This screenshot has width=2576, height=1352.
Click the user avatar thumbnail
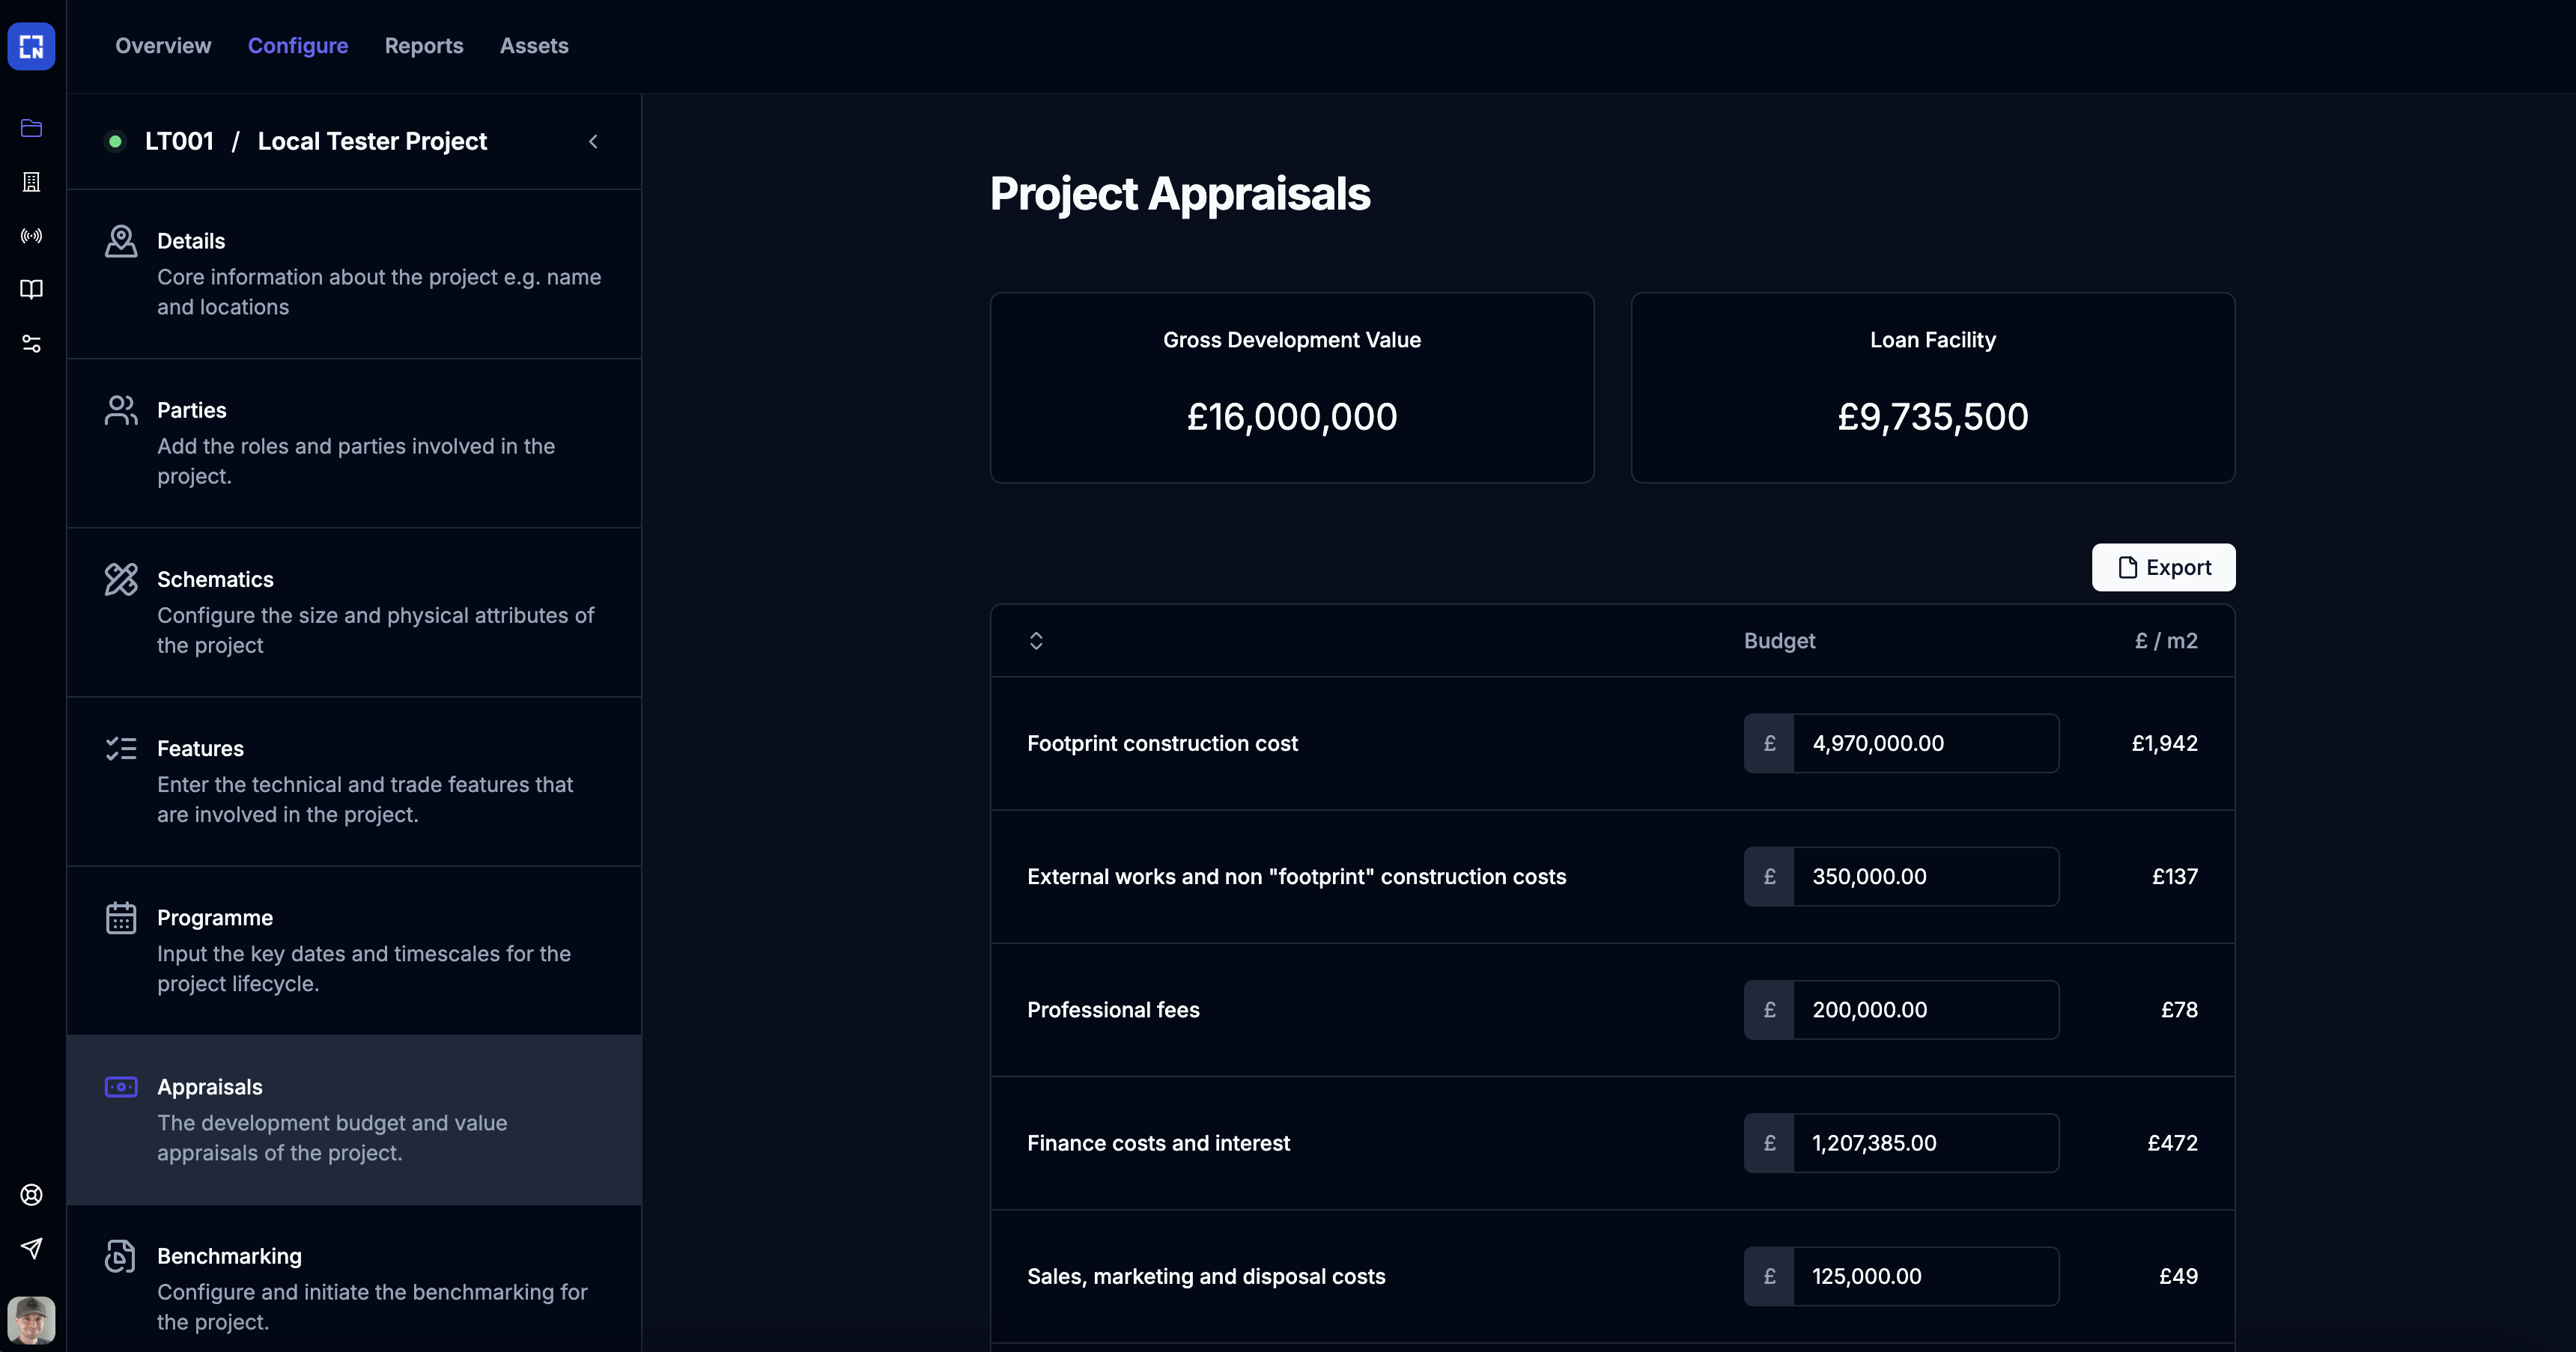(31, 1320)
